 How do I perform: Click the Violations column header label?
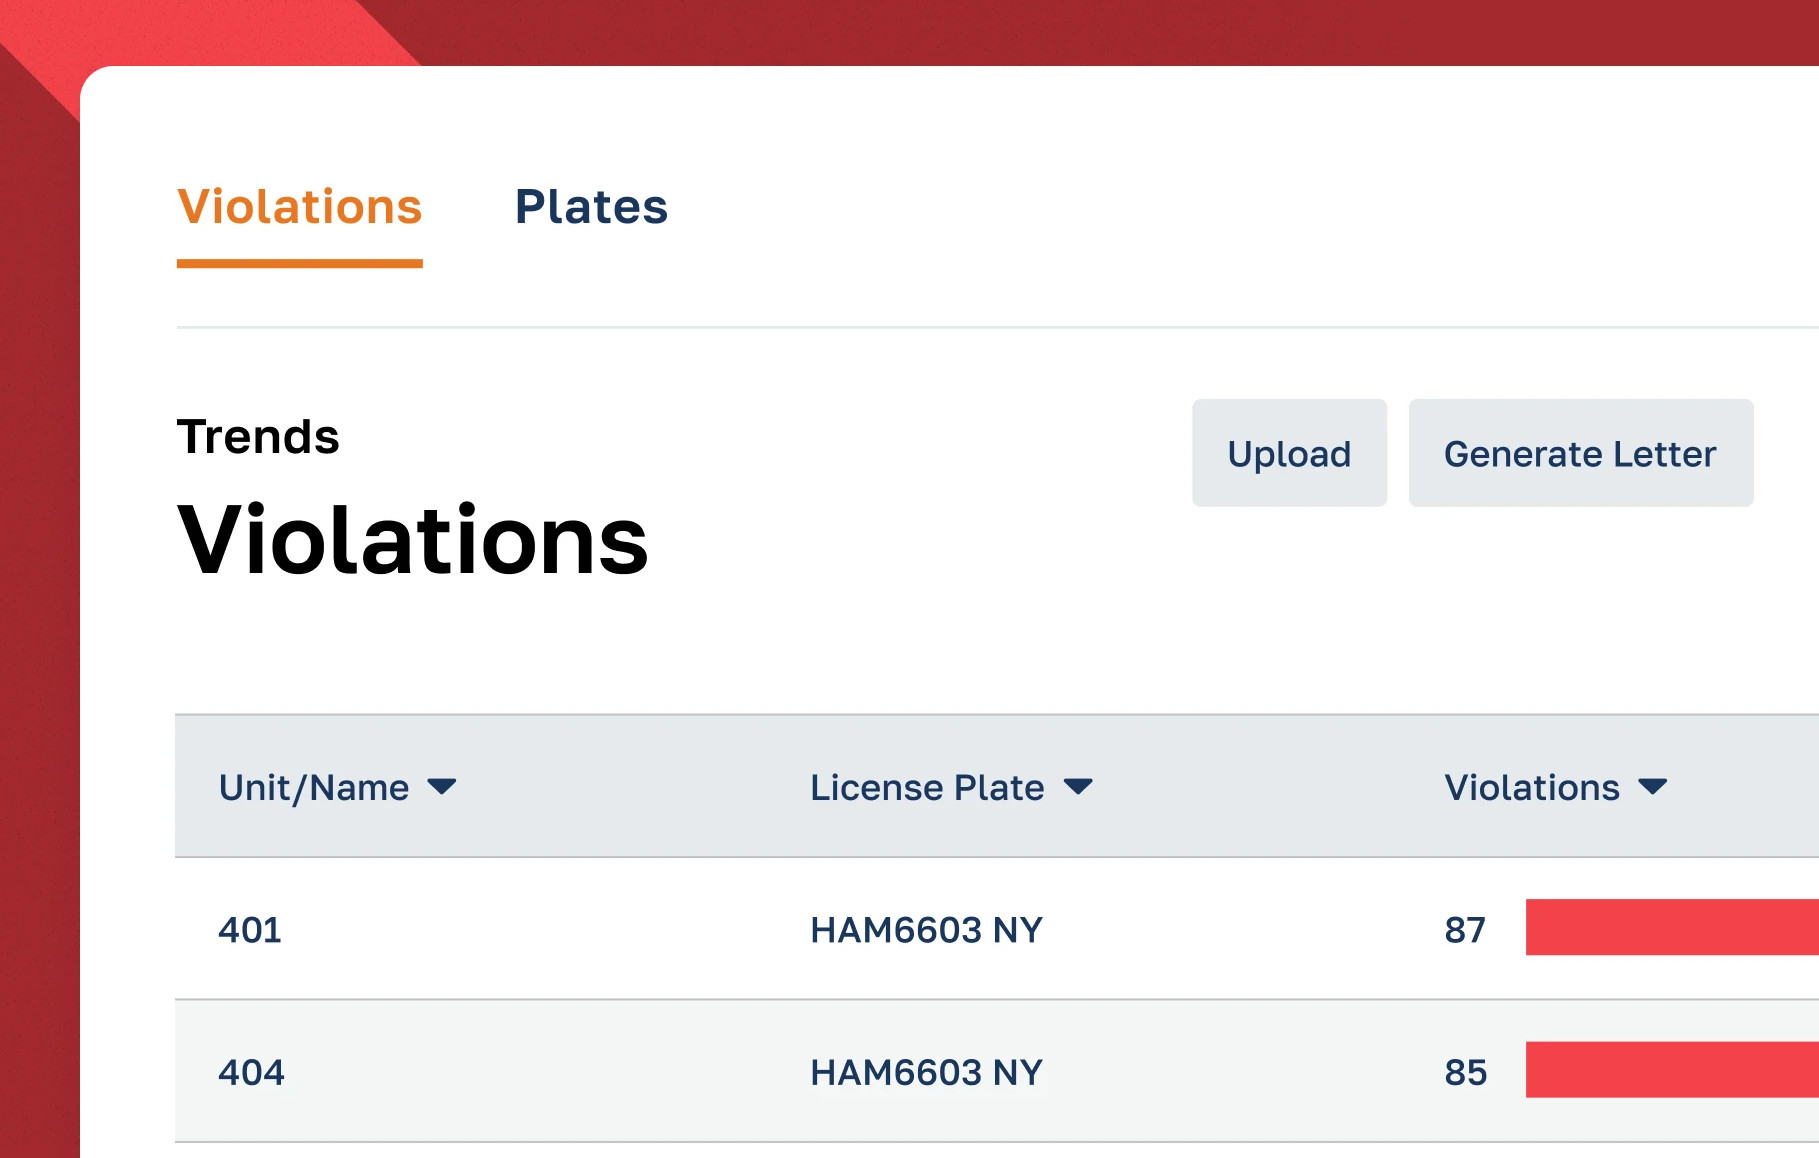pyautogui.click(x=1531, y=788)
